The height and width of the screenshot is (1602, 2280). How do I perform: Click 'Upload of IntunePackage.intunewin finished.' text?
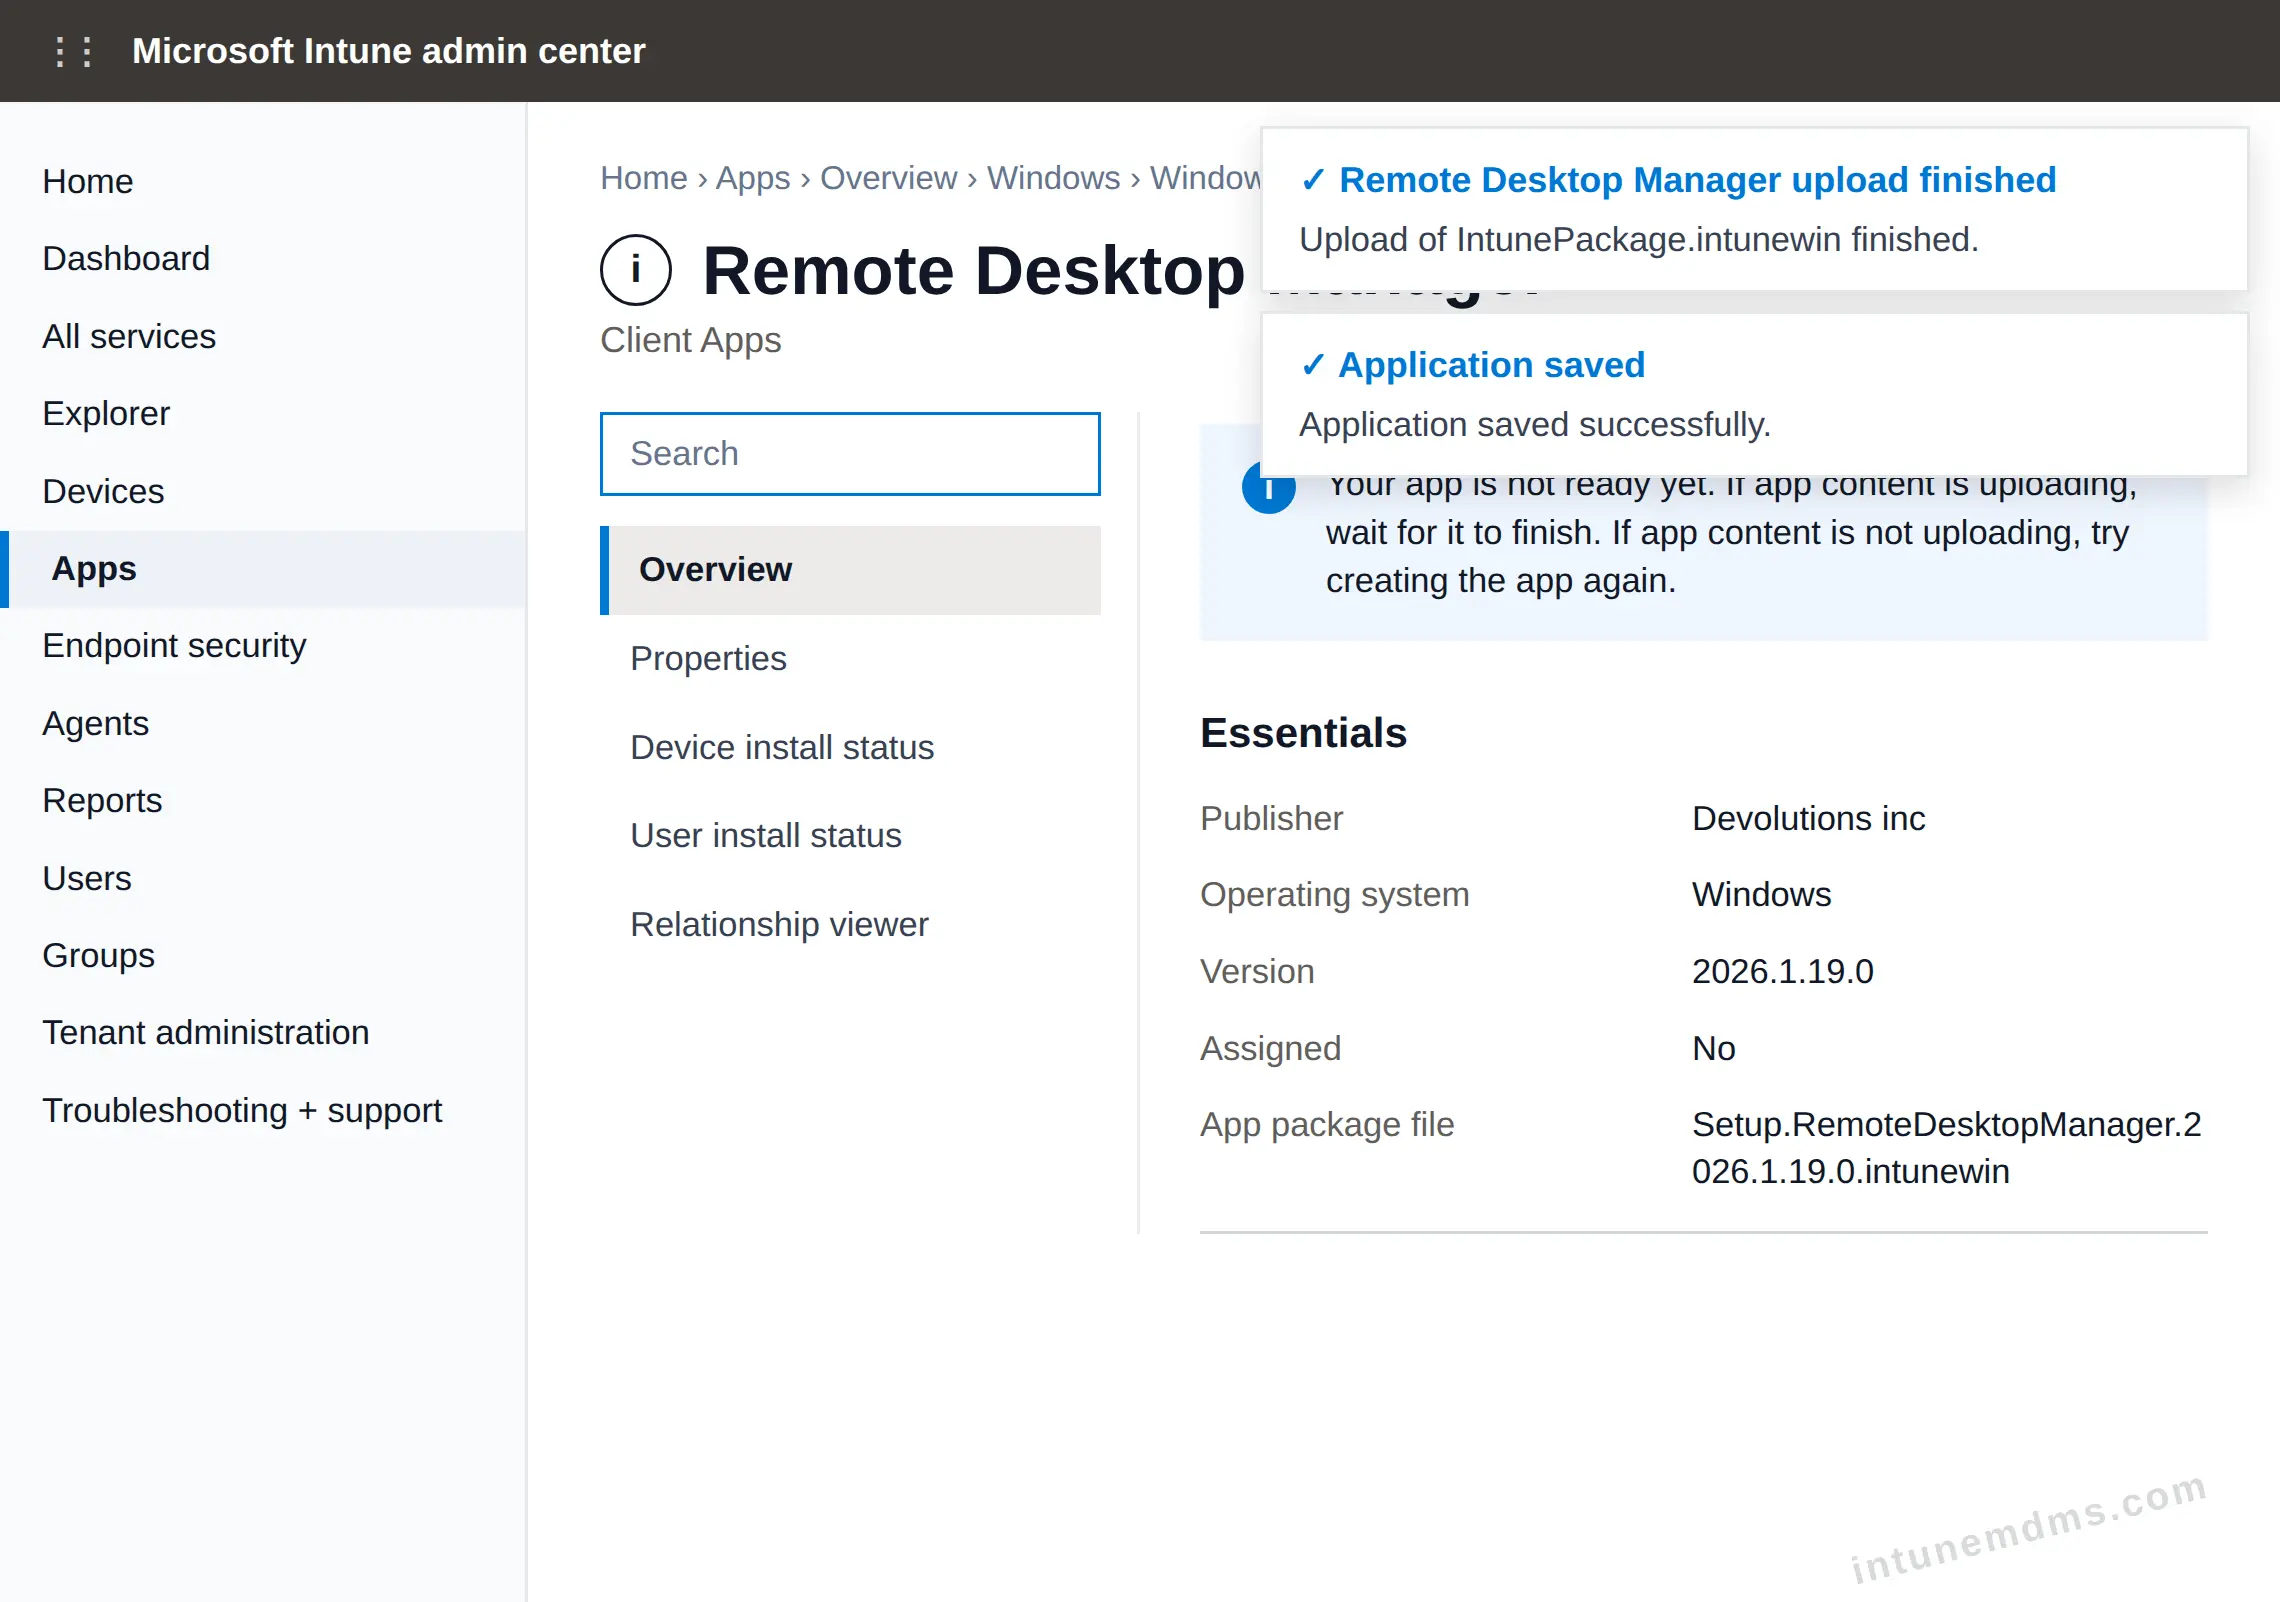point(1638,240)
